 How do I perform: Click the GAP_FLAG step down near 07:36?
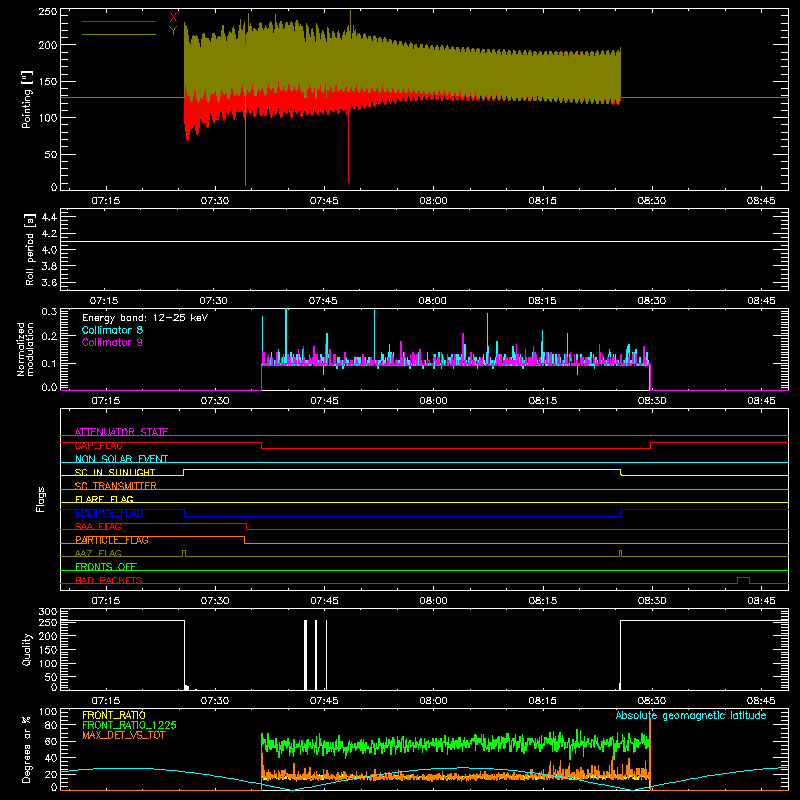[262, 445]
